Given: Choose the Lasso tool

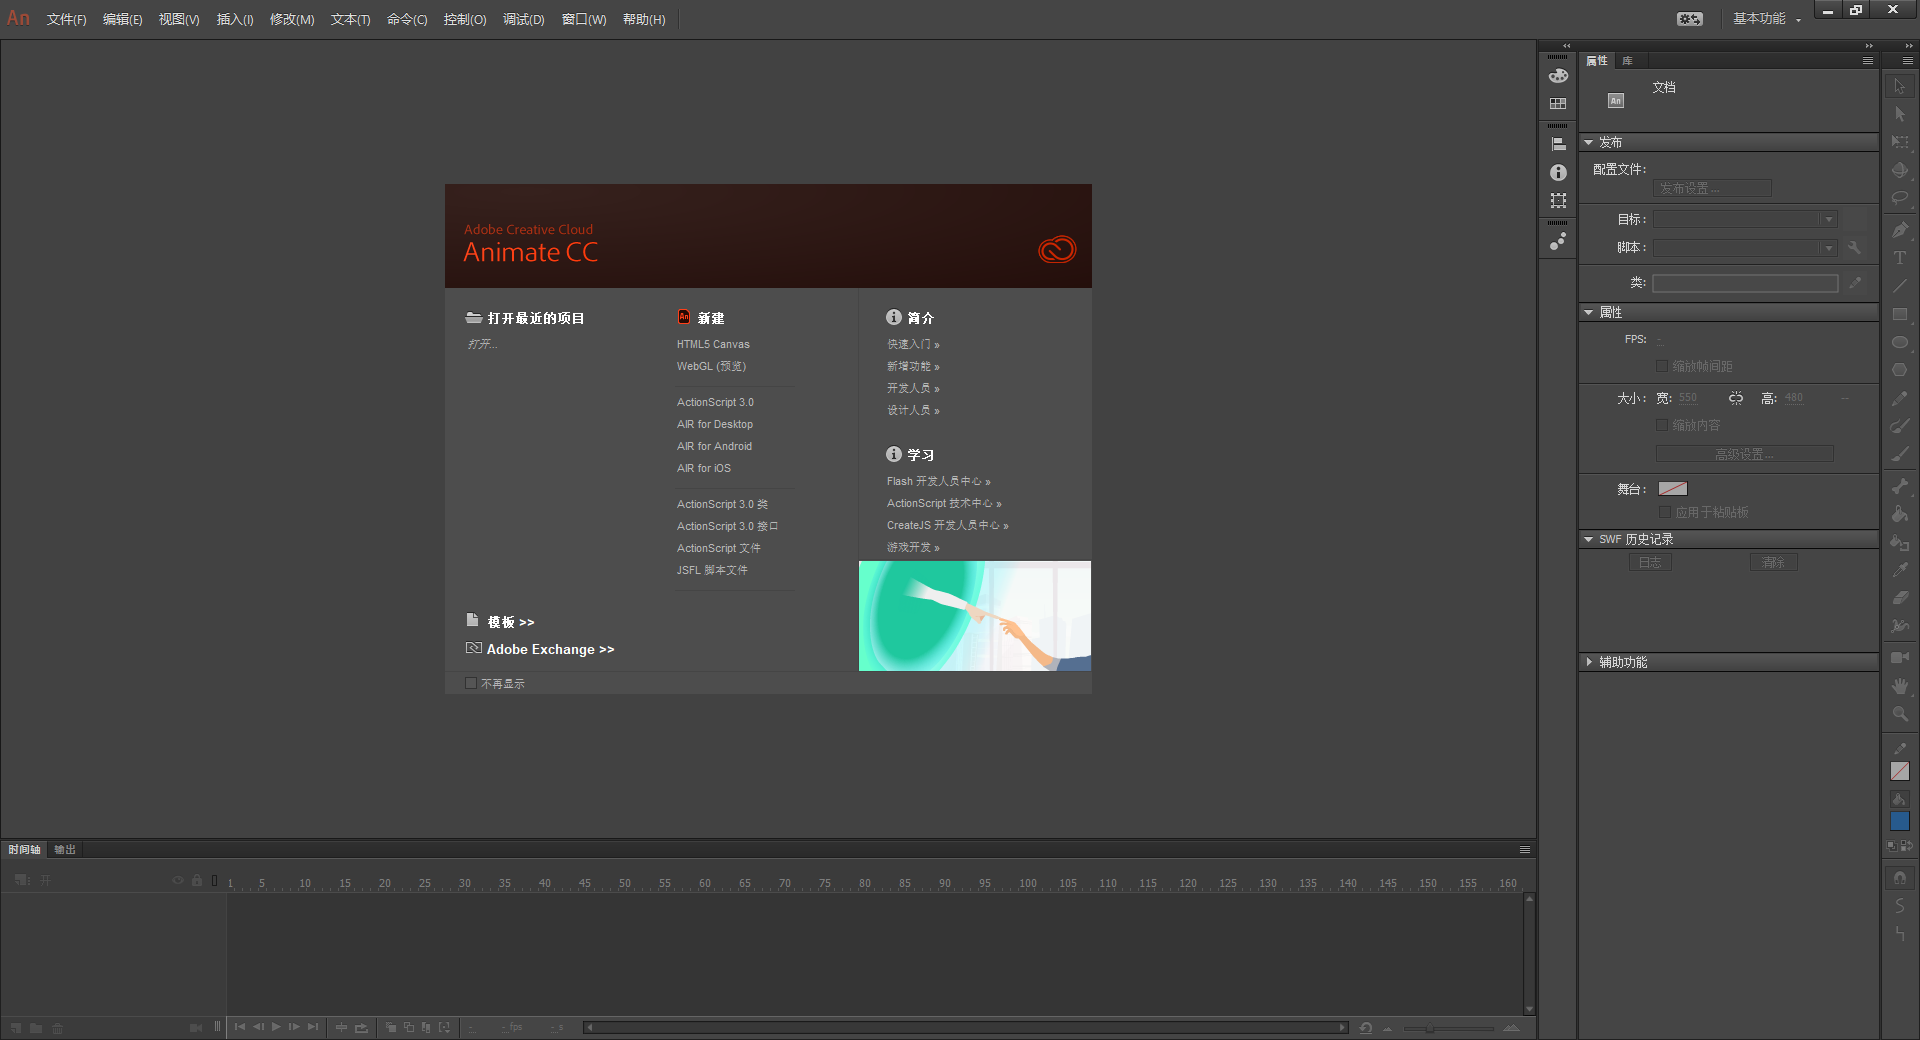Looking at the screenshot, I should 1900,199.
